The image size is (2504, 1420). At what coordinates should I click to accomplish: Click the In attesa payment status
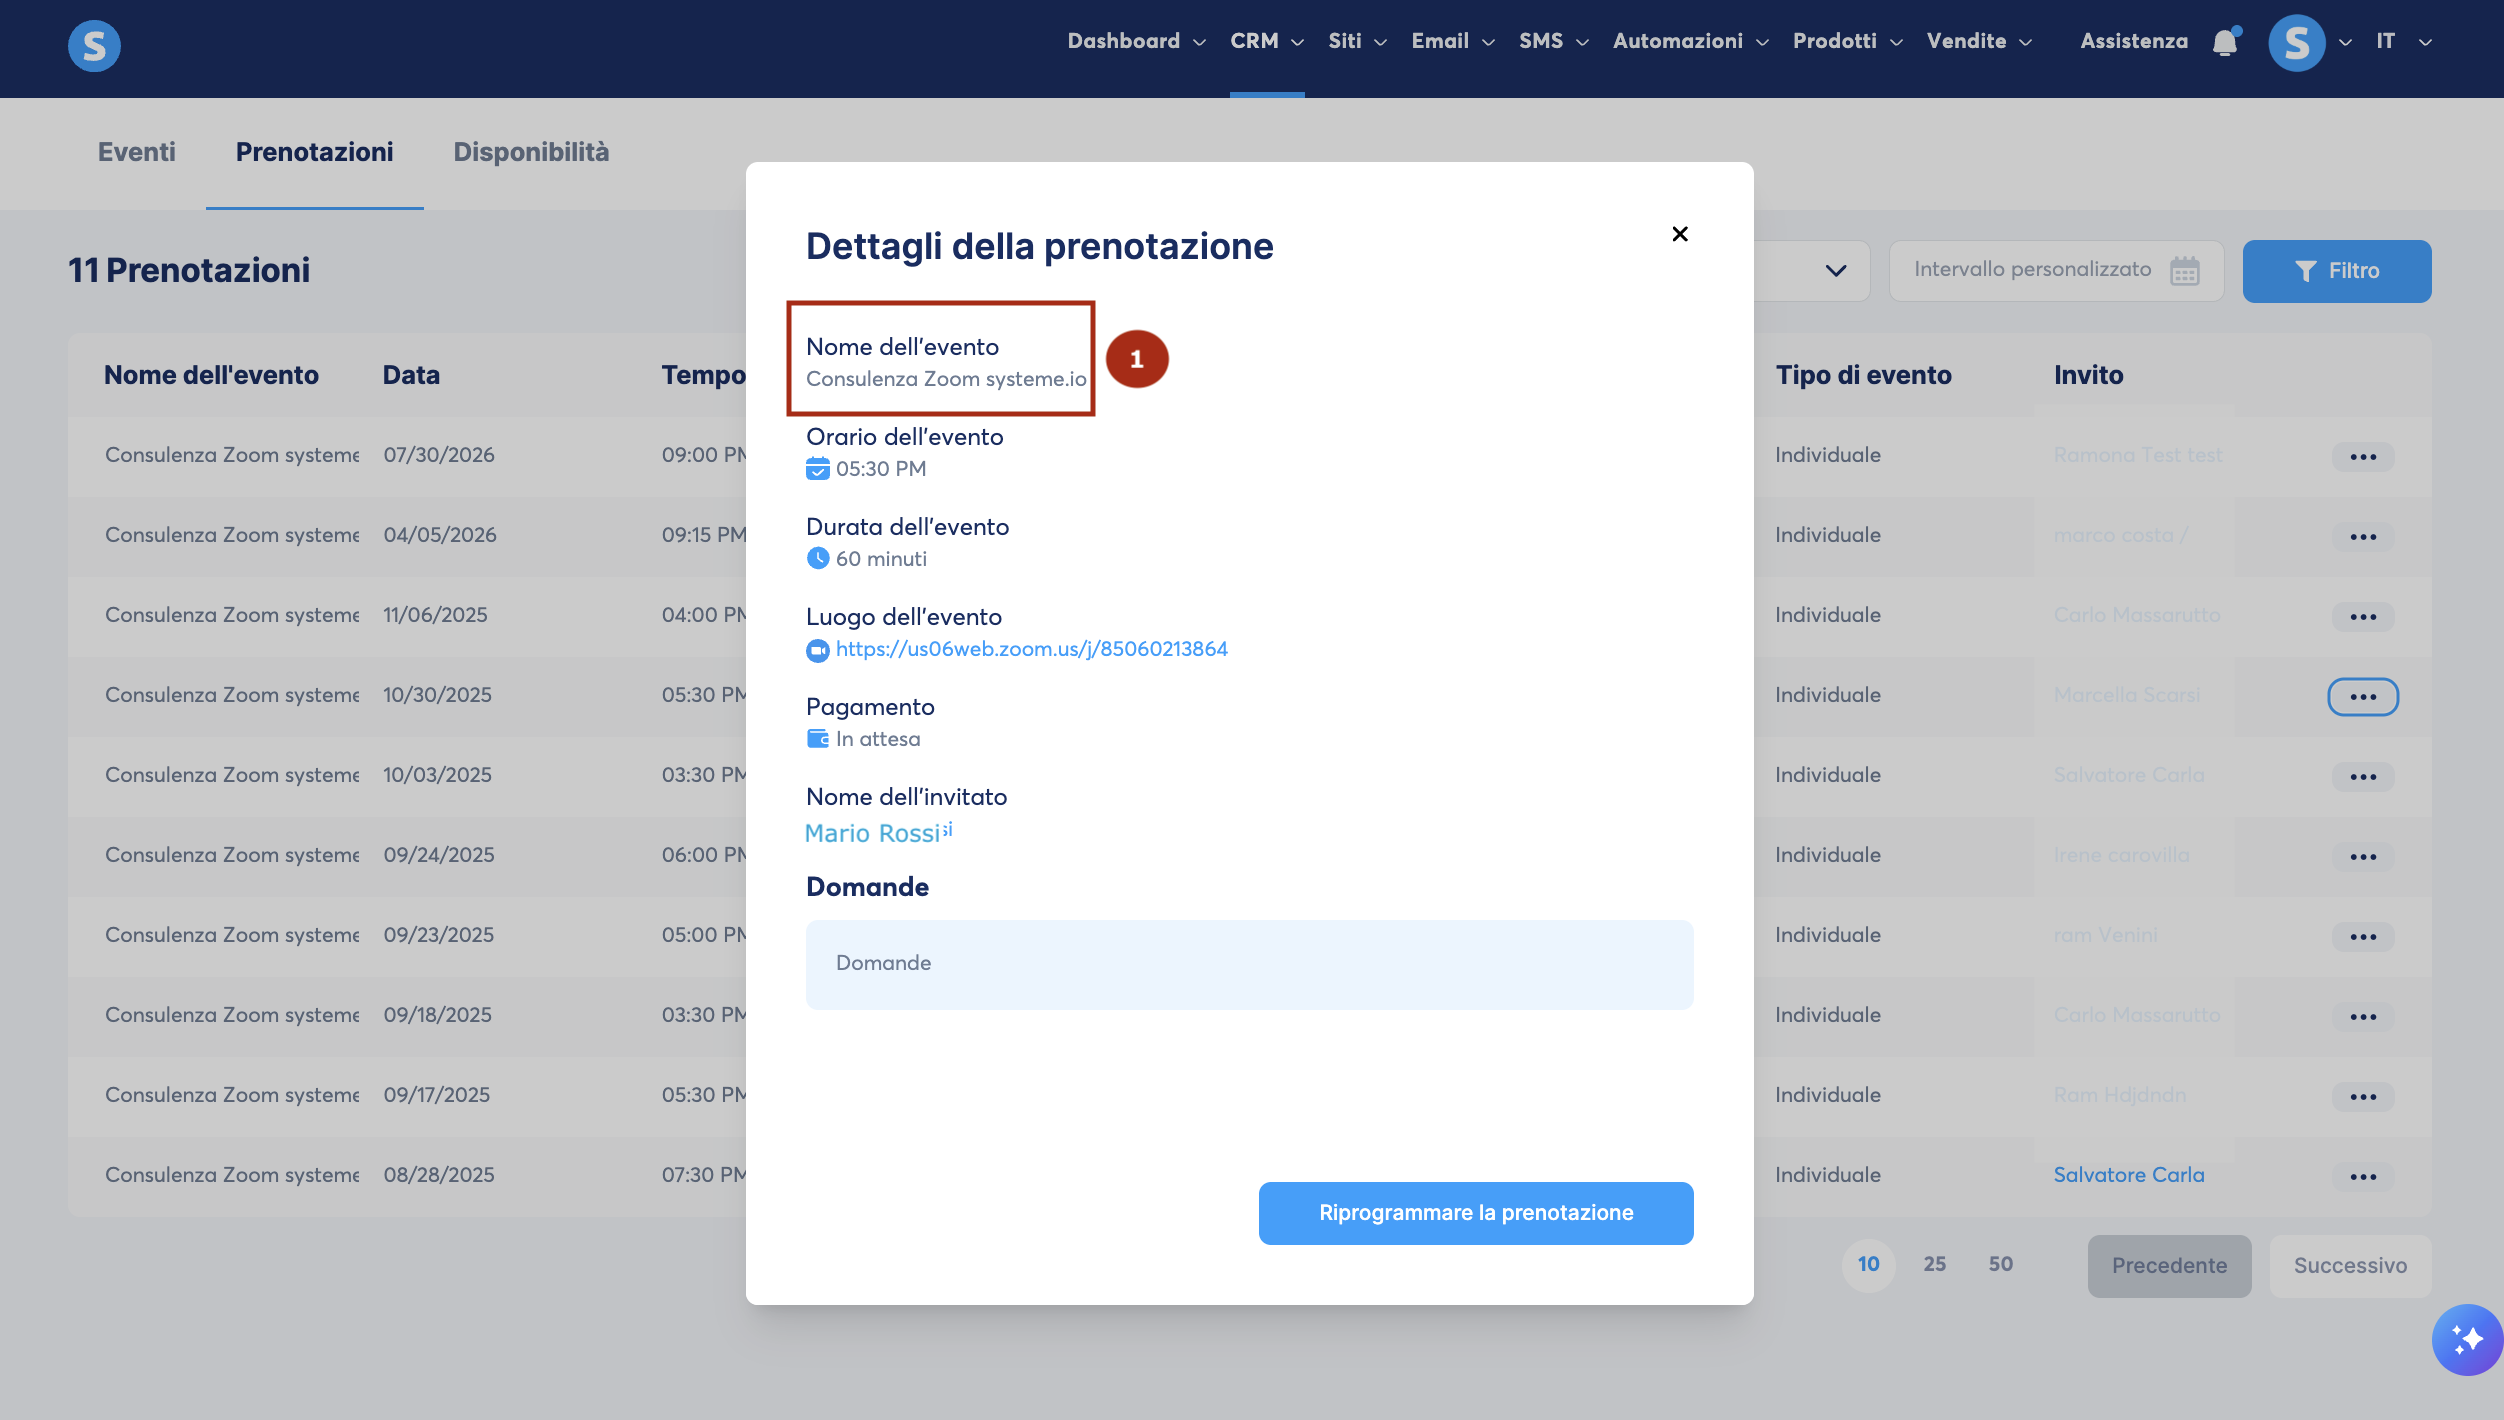pyautogui.click(x=878, y=739)
